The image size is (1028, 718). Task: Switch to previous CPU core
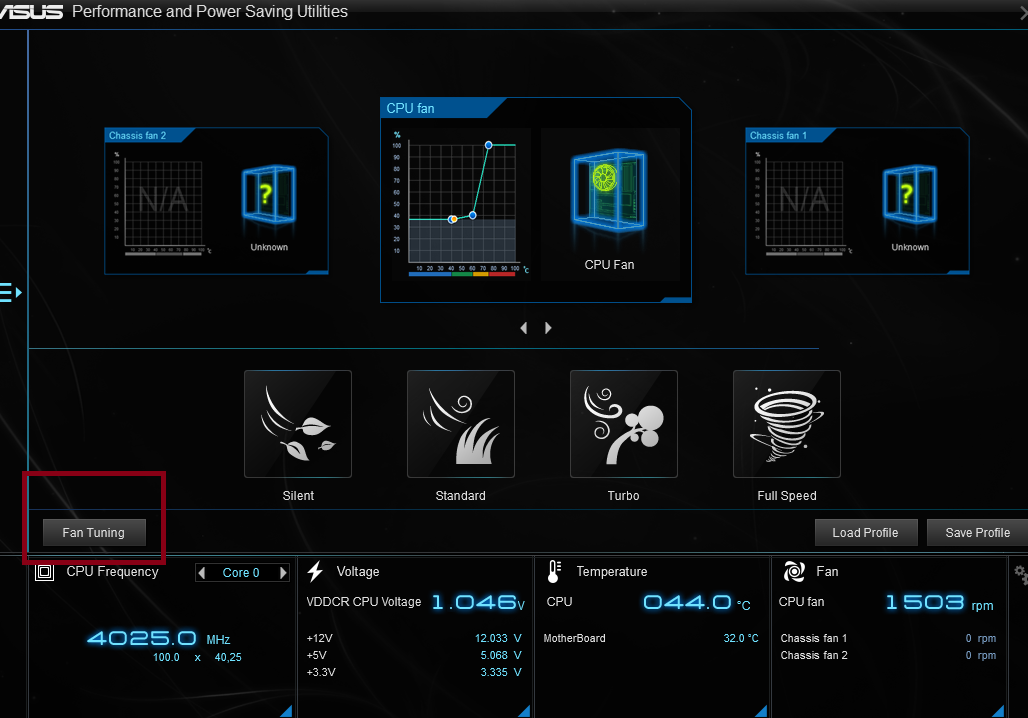pyautogui.click(x=202, y=573)
